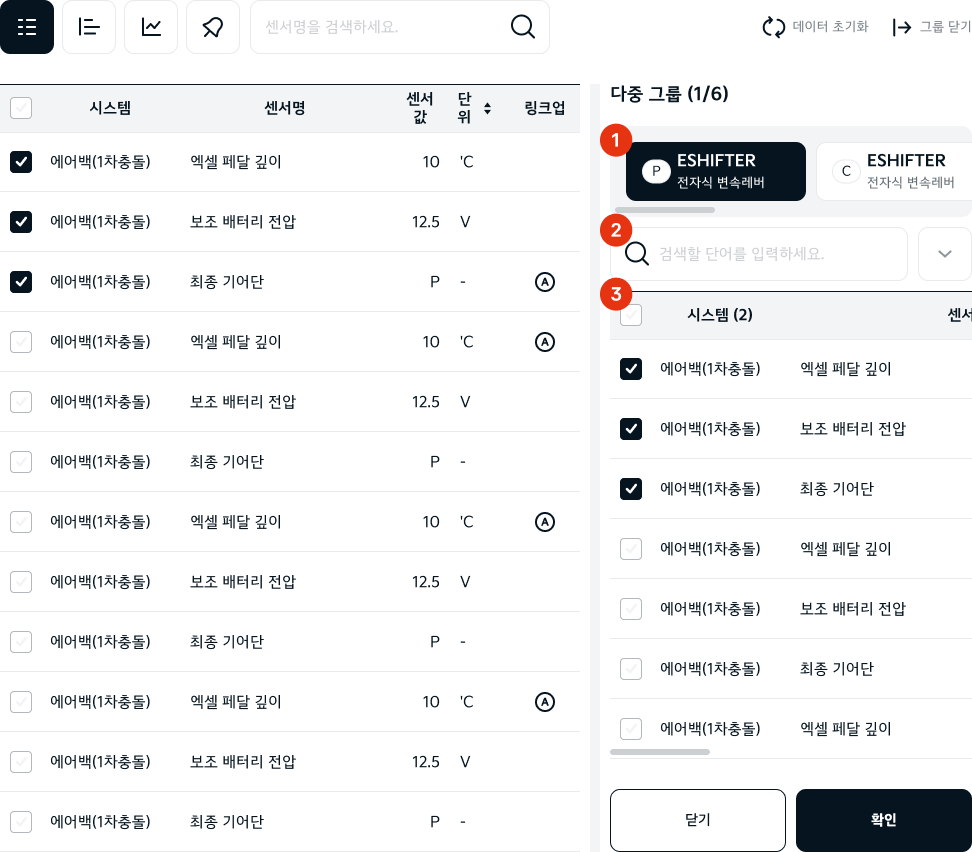Check group panel's unchecked 보조 배터리 전압 row
The image size is (972, 852).
click(x=631, y=609)
